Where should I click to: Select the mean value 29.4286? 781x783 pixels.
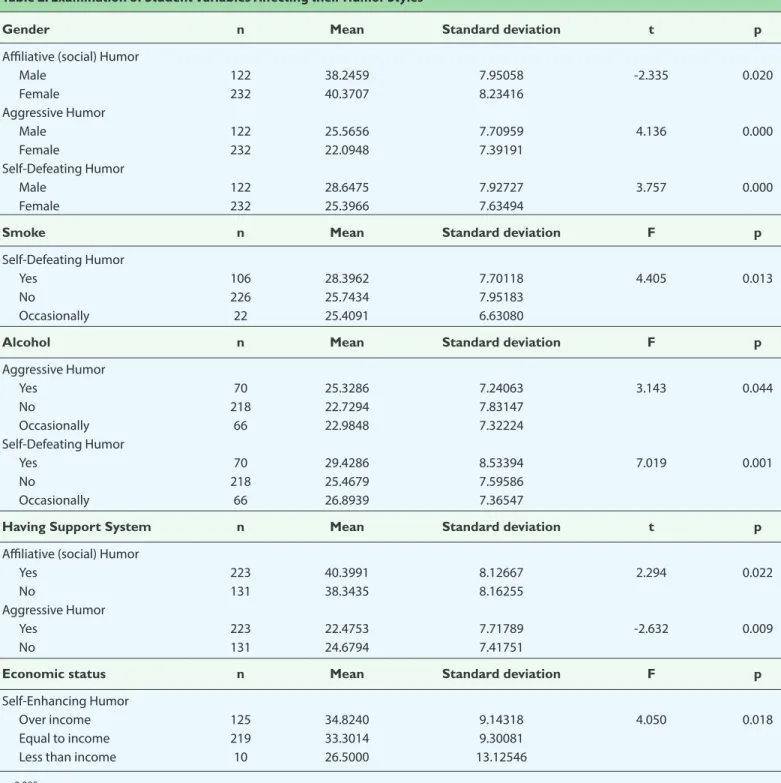click(x=347, y=463)
